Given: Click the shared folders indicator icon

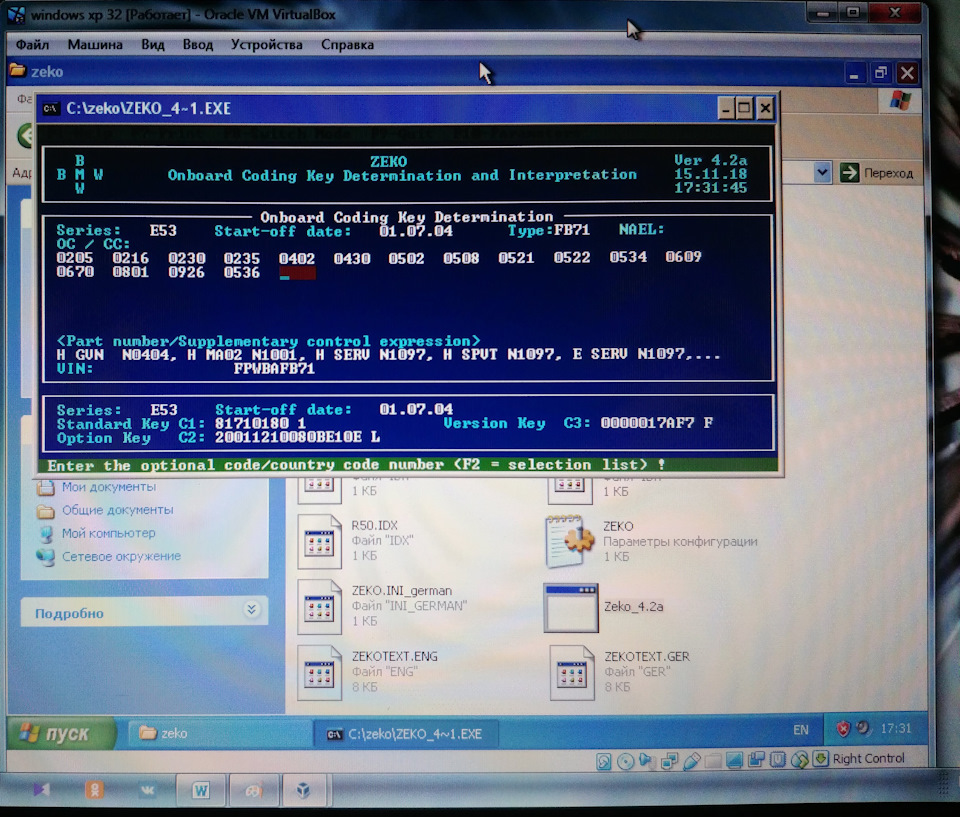Looking at the screenshot, I should (x=713, y=761).
